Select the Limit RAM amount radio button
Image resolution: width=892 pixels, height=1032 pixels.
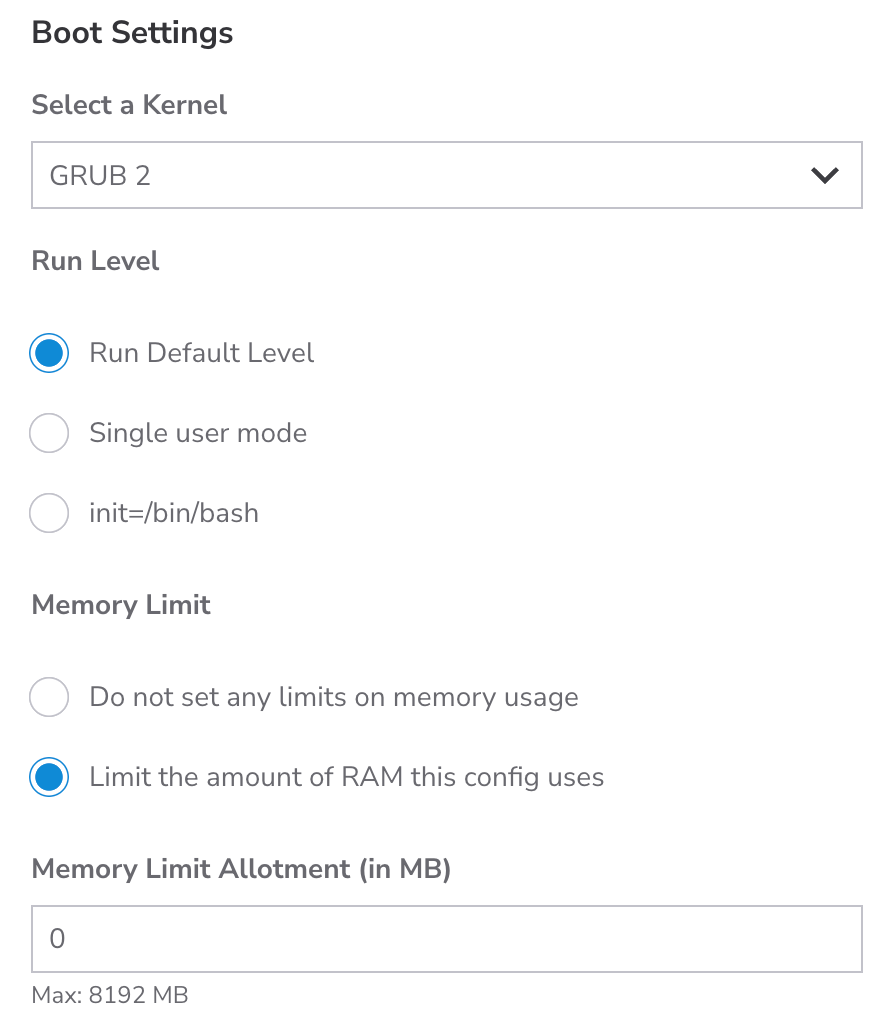tap(49, 777)
